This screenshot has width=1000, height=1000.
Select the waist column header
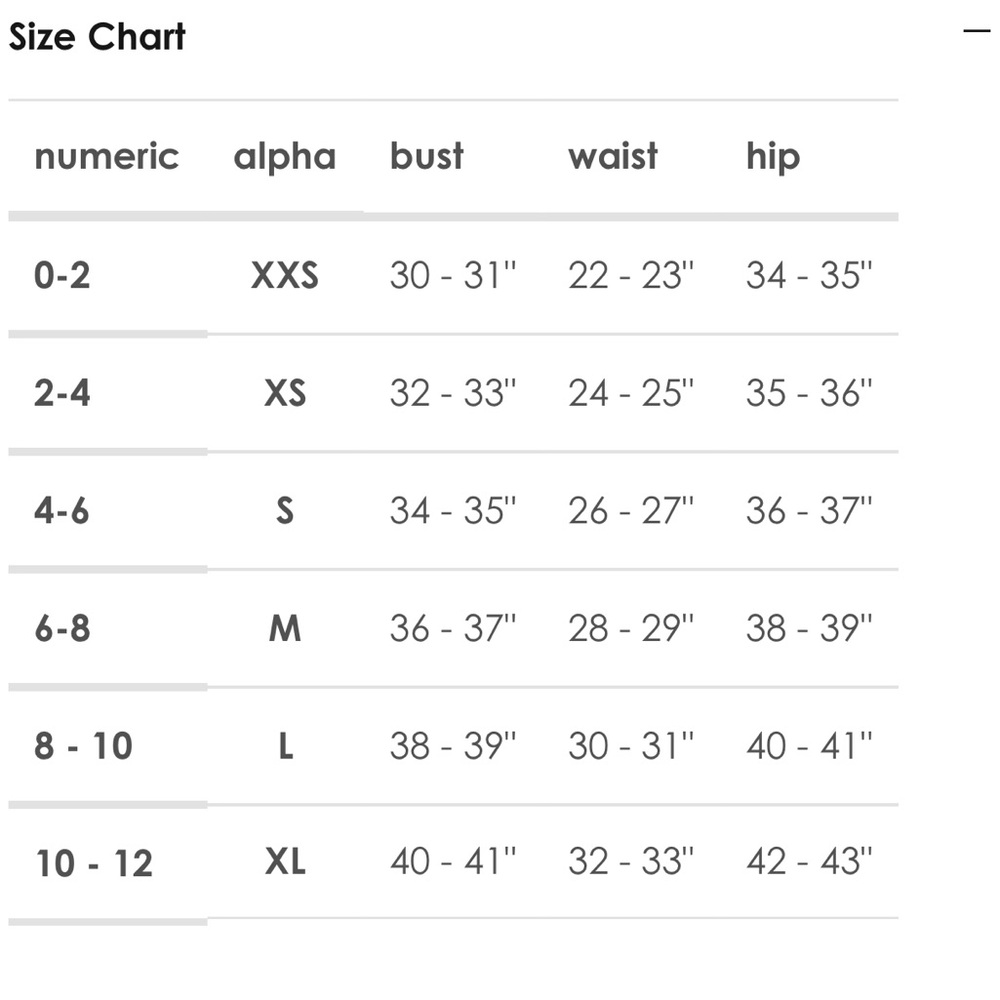click(x=613, y=156)
